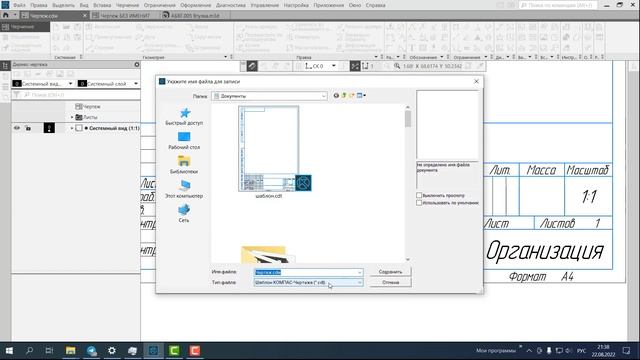Close the Чертеж.cdw document tab

(x=84, y=16)
